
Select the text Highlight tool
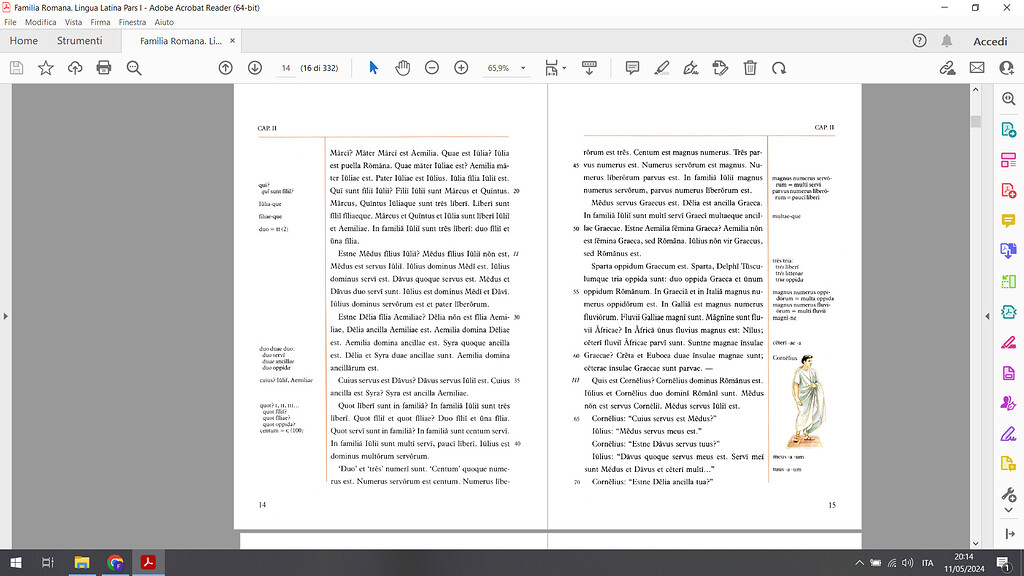tap(661, 67)
